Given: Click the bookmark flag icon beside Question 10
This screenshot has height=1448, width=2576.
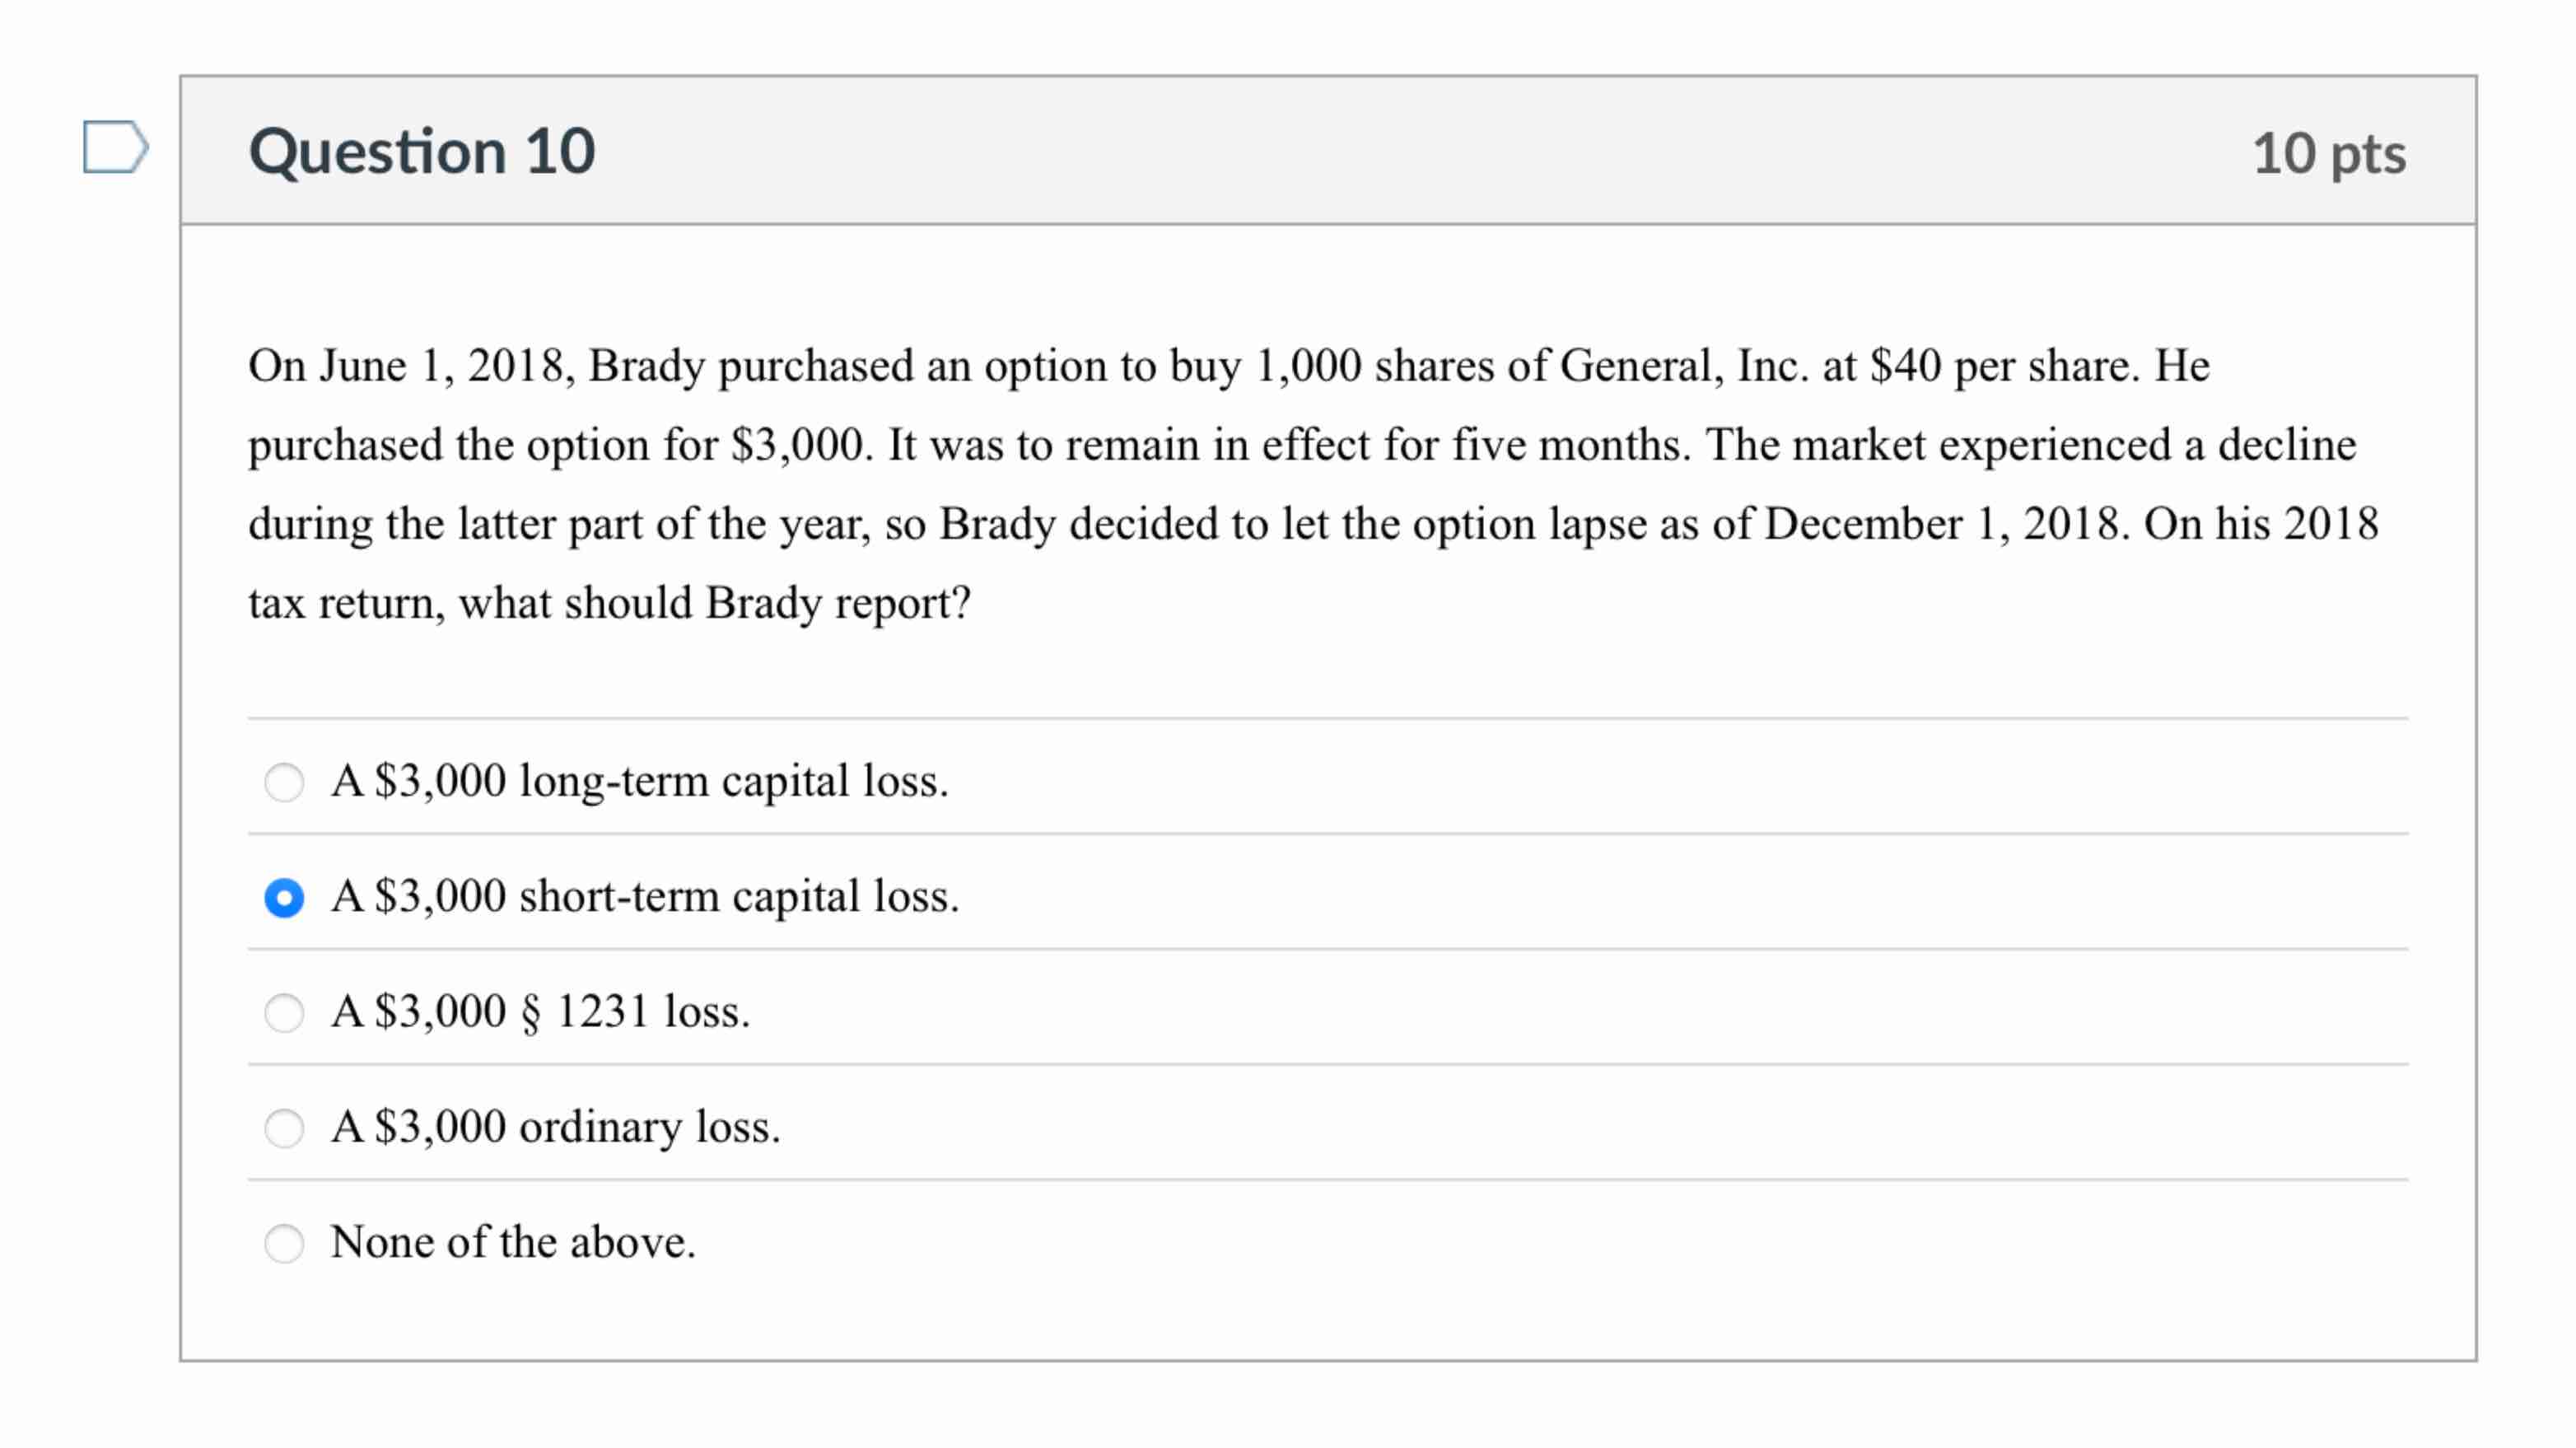Looking at the screenshot, I should pos(117,148).
